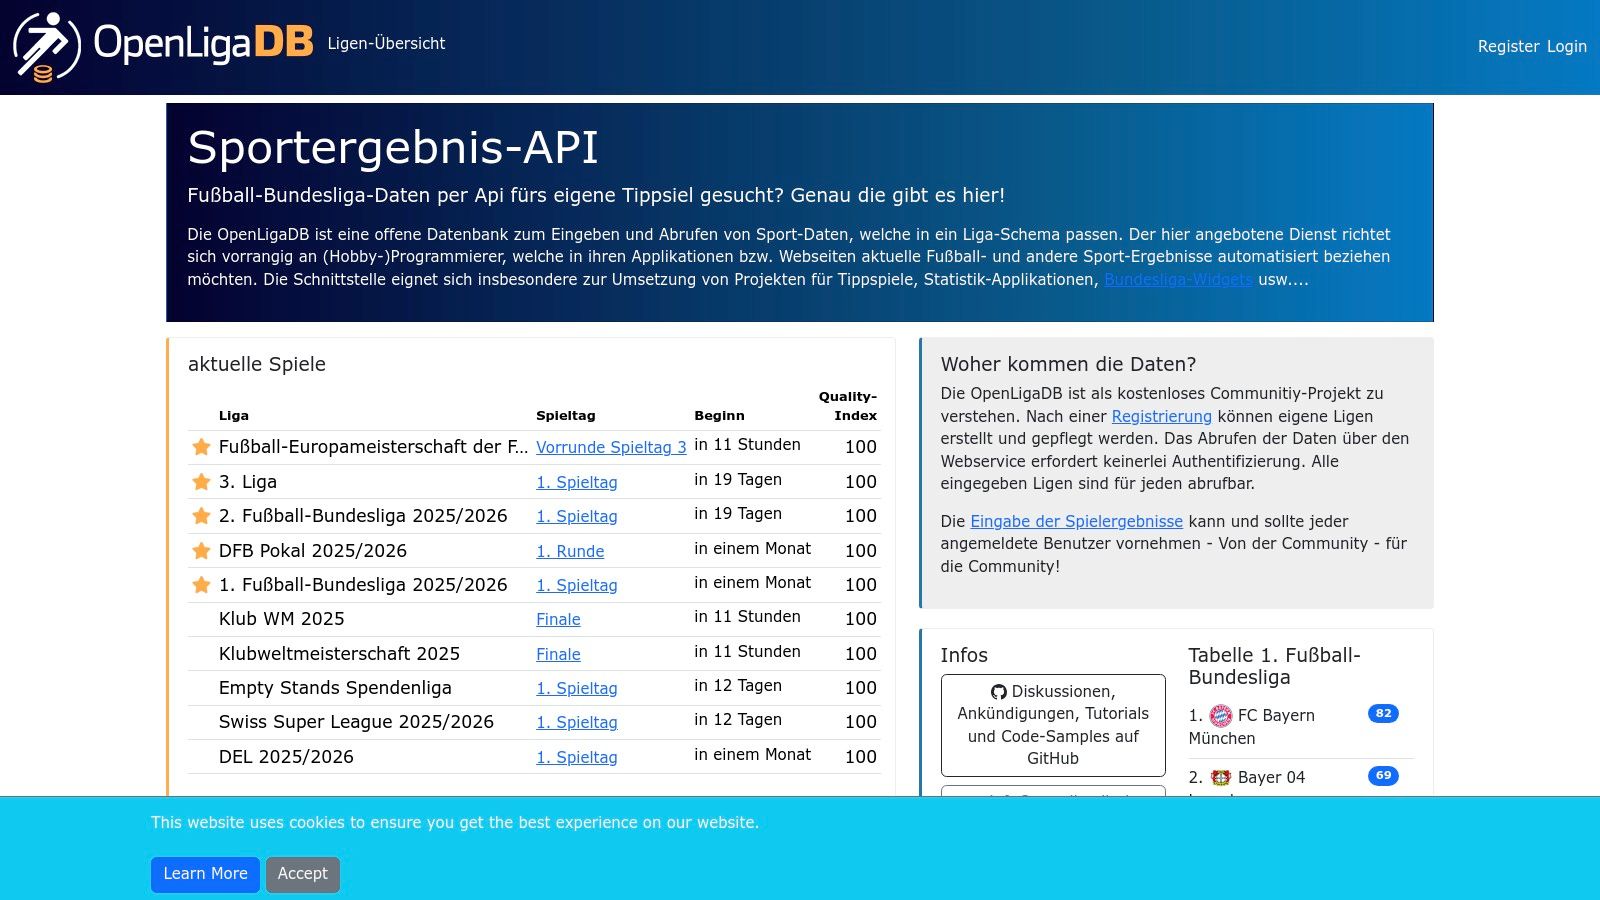
Task: Open Finale link for Klubweltmeisterschaft 2025
Action: click(x=558, y=655)
